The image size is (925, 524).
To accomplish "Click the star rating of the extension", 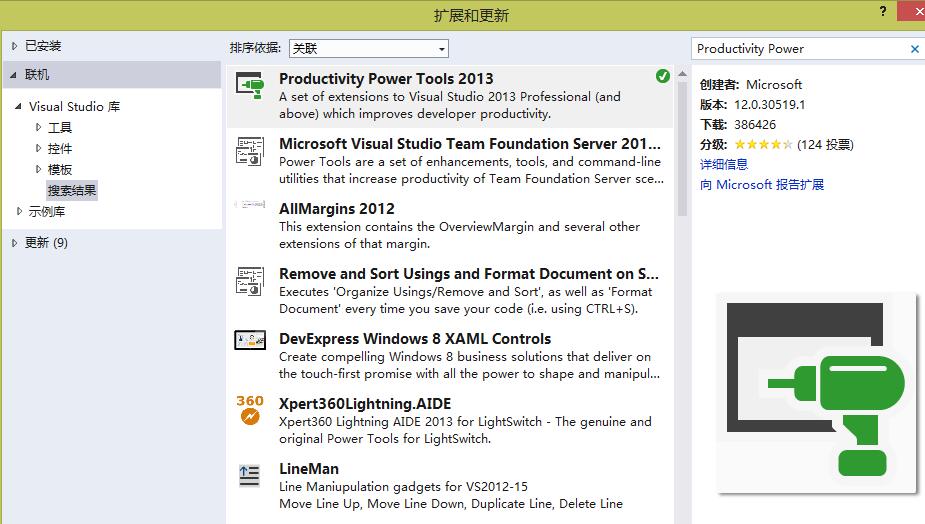I will 763,145.
